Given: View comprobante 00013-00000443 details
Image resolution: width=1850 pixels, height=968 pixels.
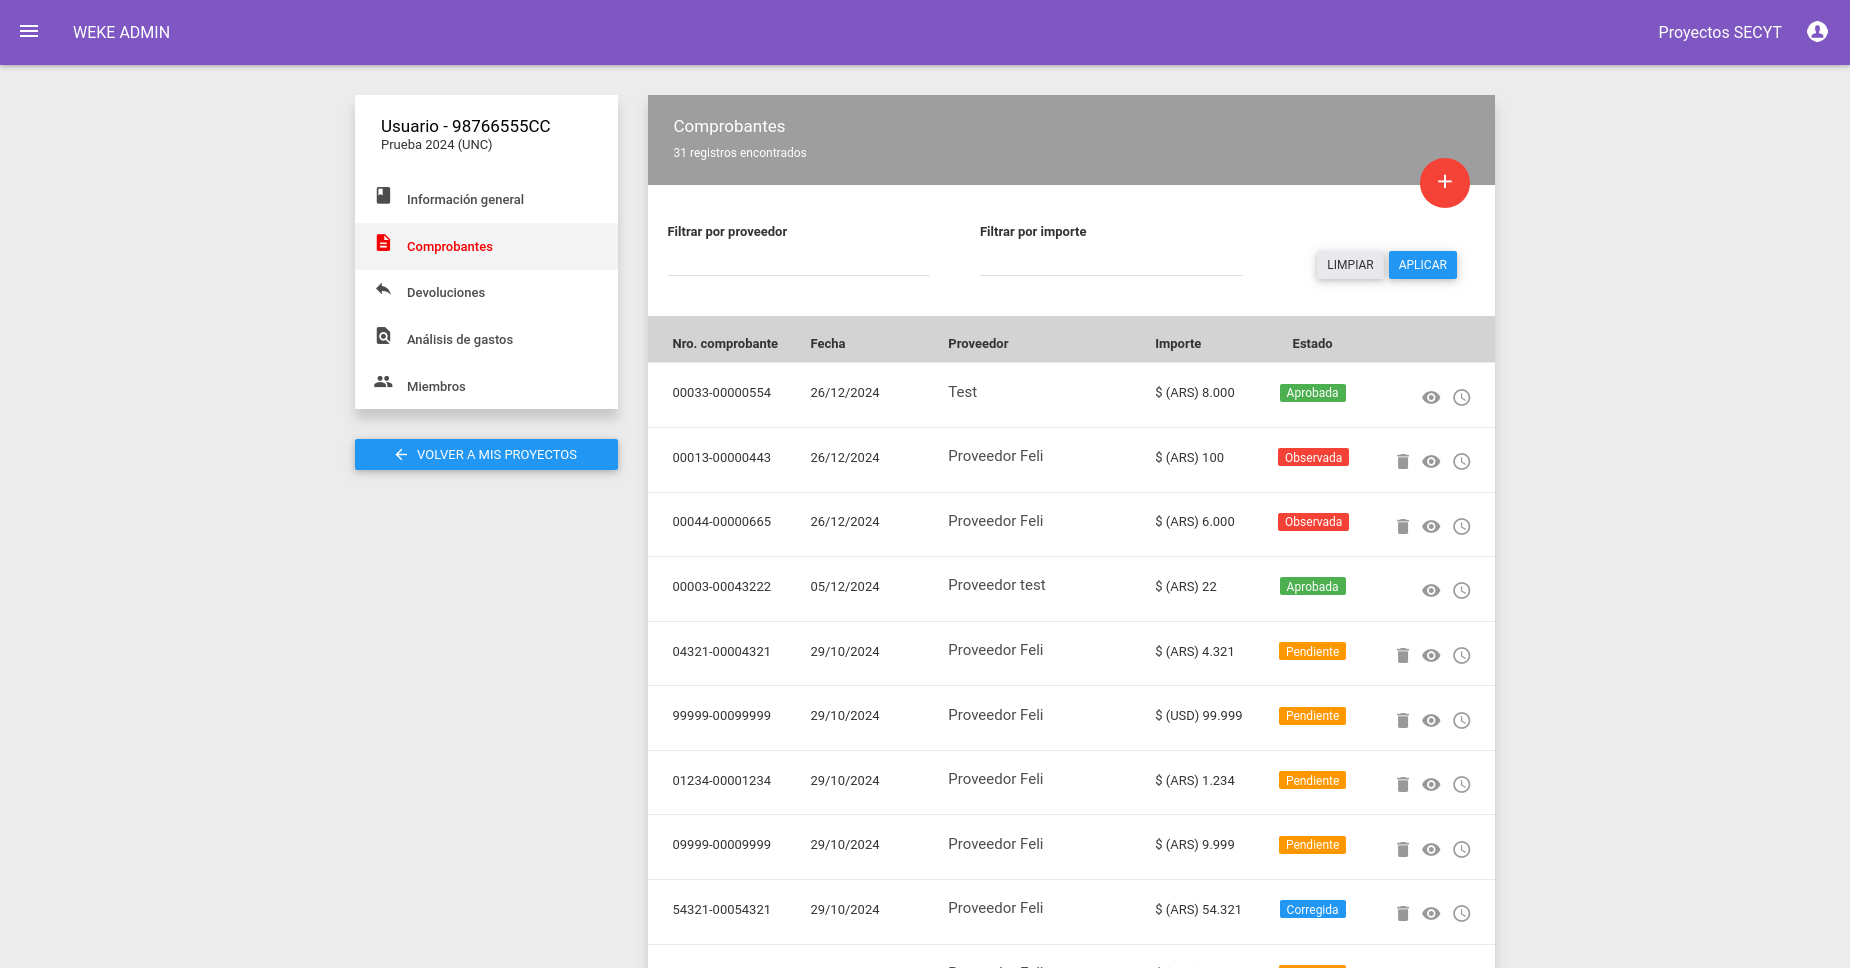Looking at the screenshot, I should (1431, 462).
